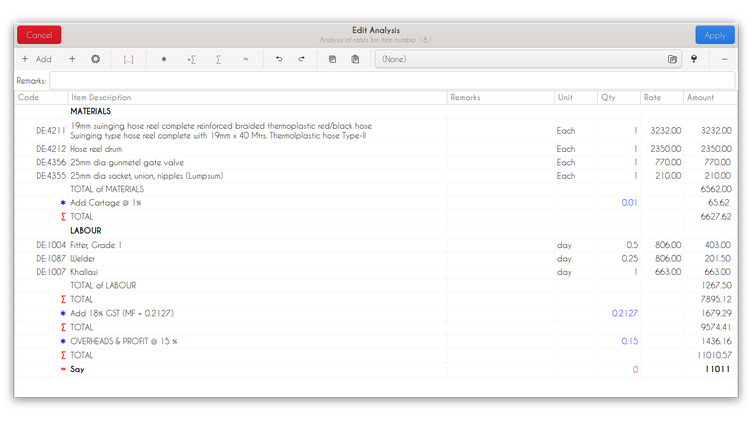
Task: Click the red Cancel button
Action: click(x=39, y=35)
